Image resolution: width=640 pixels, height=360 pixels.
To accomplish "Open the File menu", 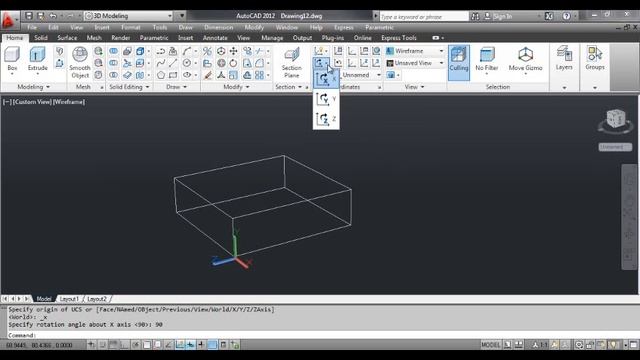I will click(x=32, y=27).
